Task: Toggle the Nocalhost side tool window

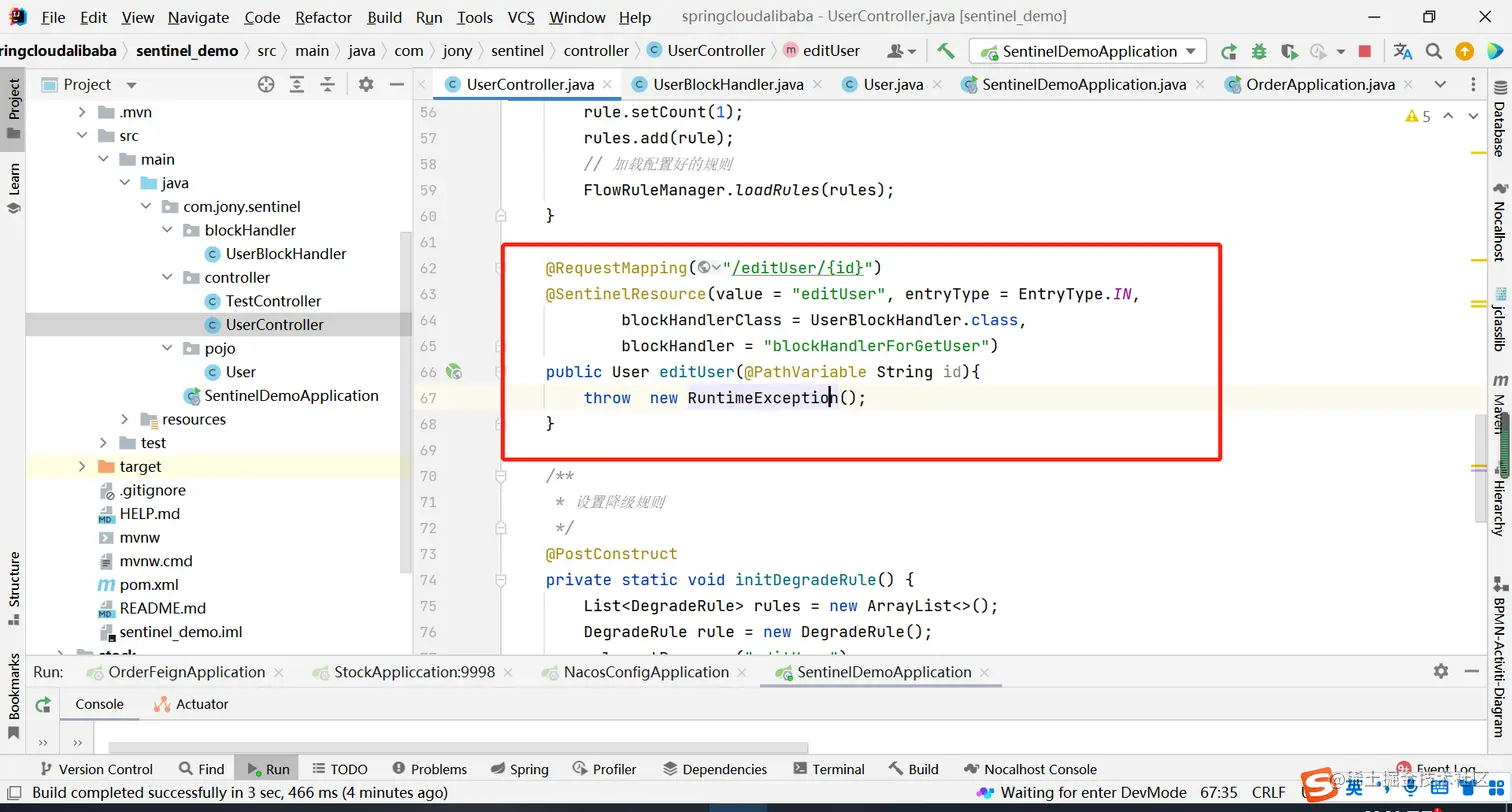Action: tap(1499, 220)
